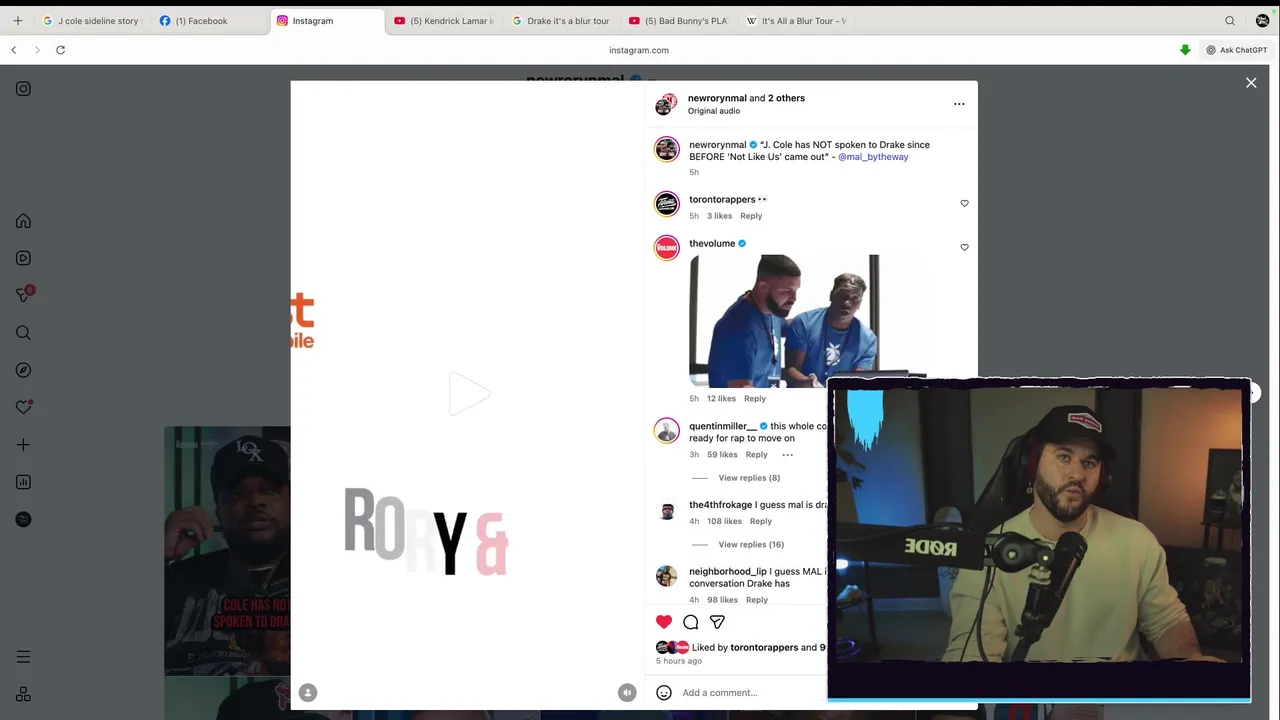View 3 likes on torontorappers comment

(x=720, y=216)
